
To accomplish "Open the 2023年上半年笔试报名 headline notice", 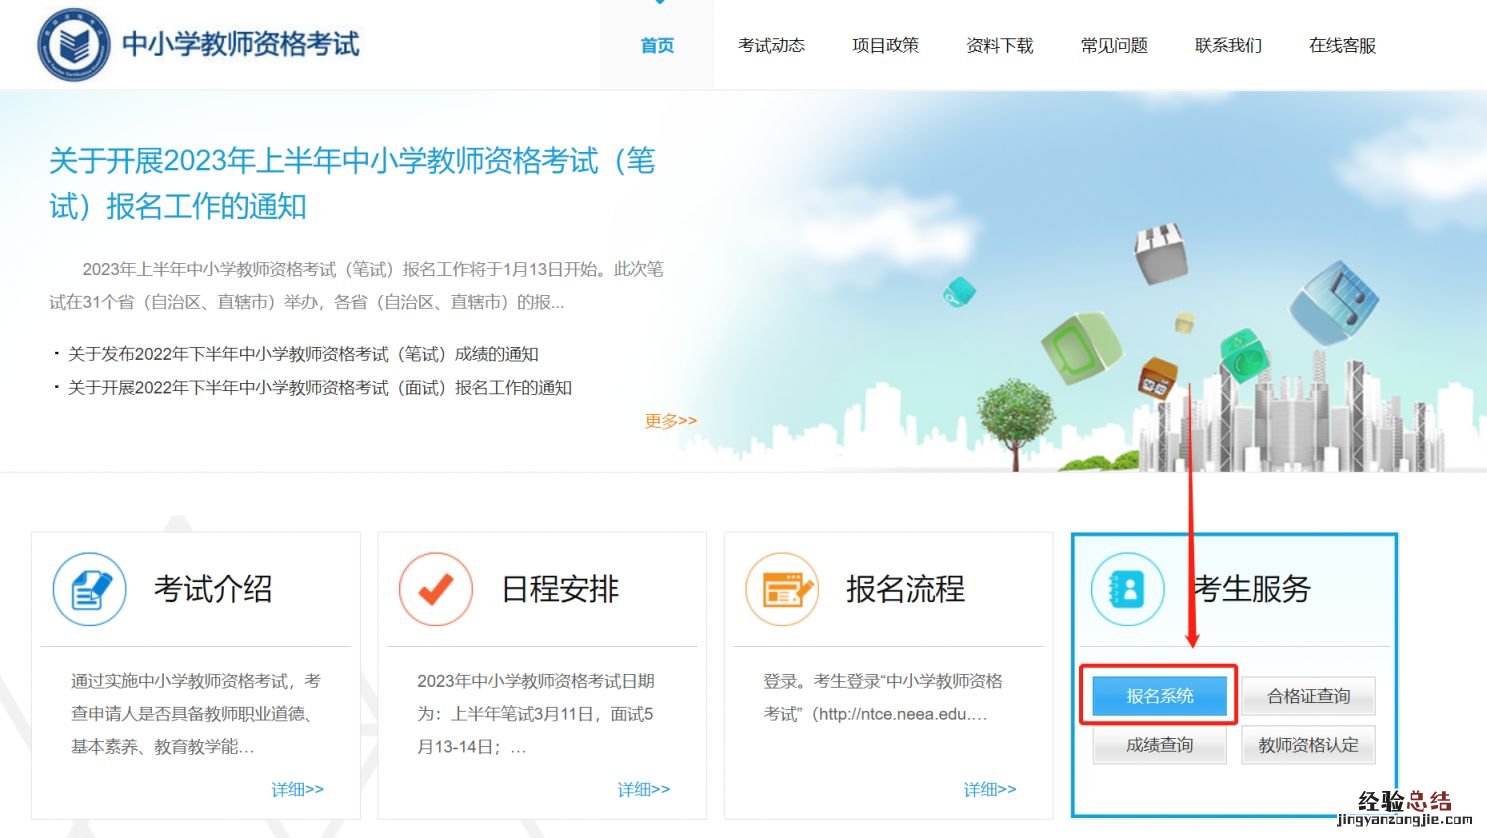I will point(352,183).
